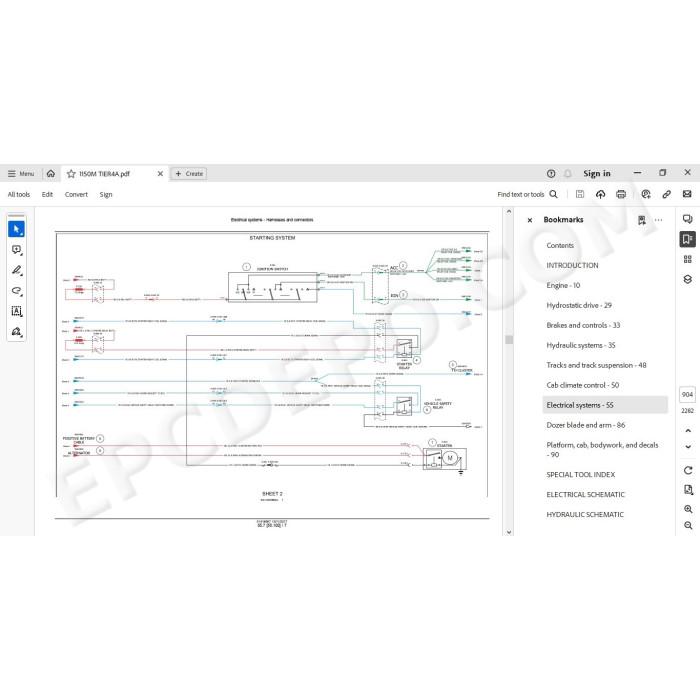Click the Print icon
Image resolution: width=700 pixels, height=700 pixels.
(x=621, y=194)
